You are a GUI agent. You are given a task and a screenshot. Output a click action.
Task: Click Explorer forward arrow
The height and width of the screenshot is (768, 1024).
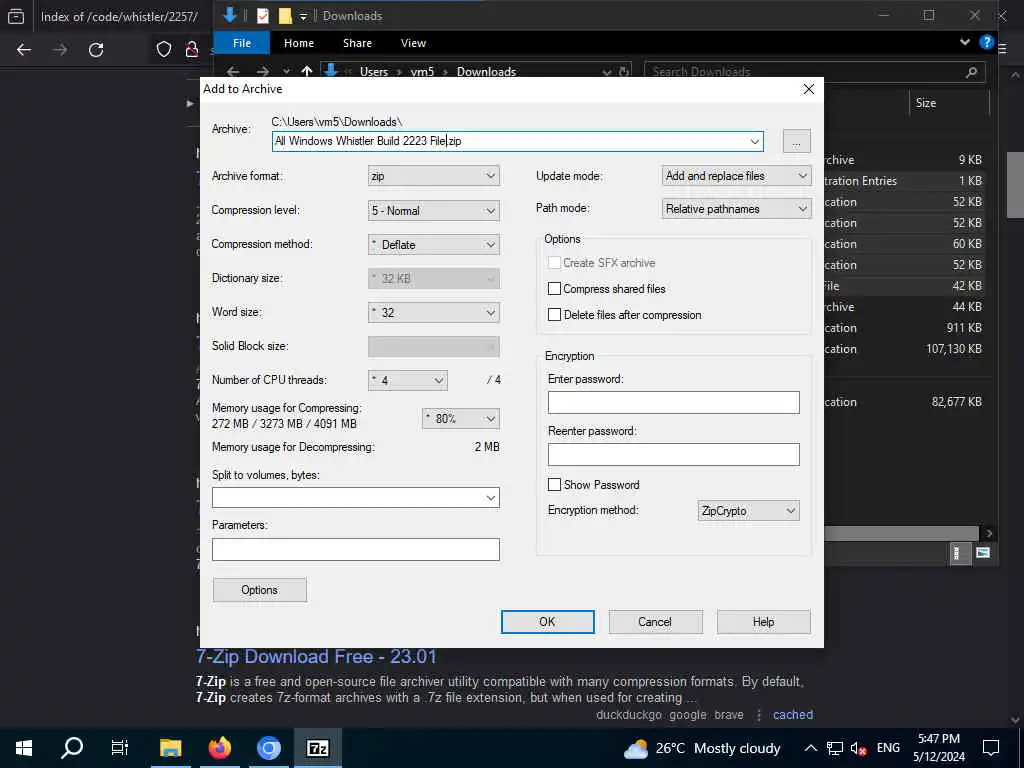click(263, 71)
